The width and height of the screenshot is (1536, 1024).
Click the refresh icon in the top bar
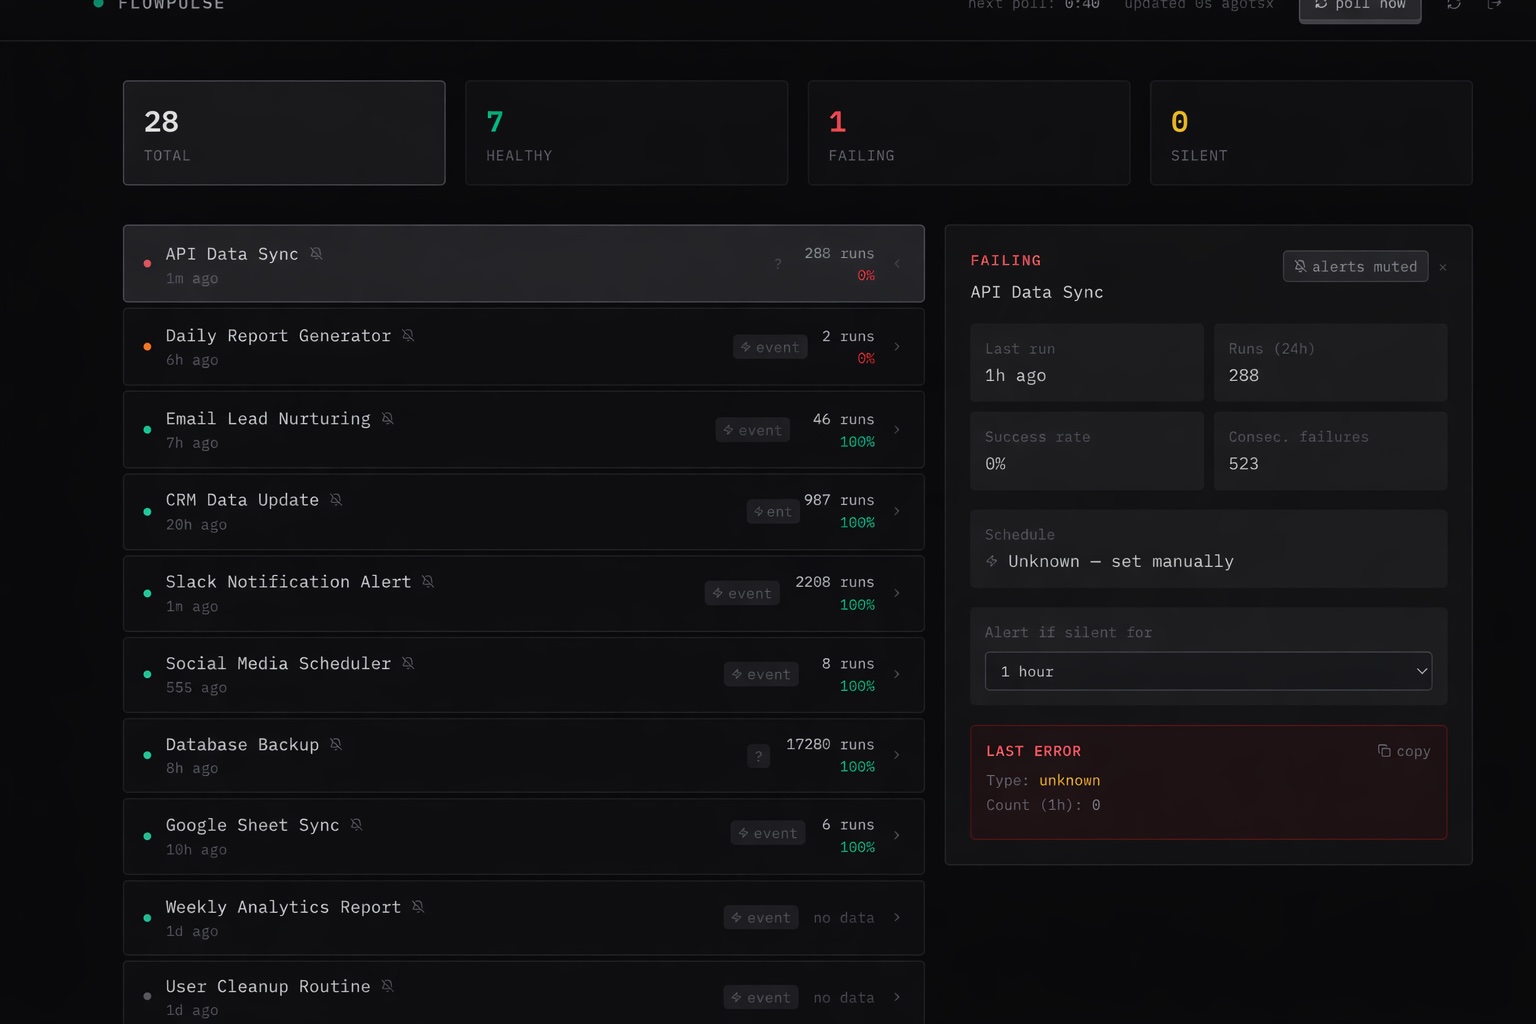click(x=1454, y=5)
